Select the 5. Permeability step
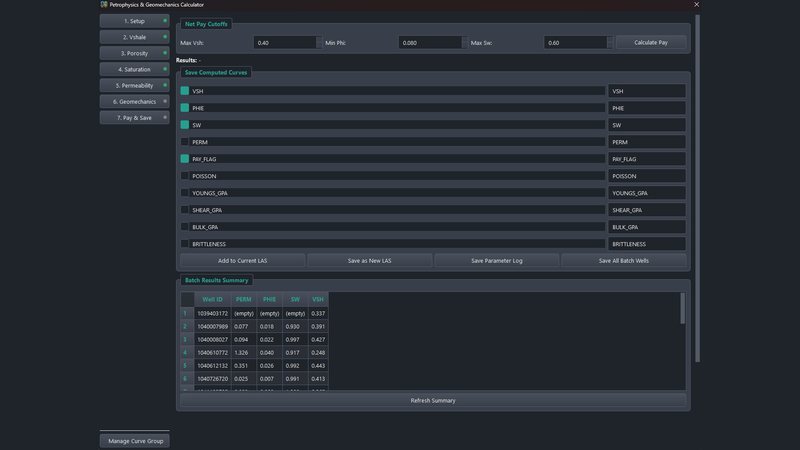The width and height of the screenshot is (800, 450). click(134, 85)
